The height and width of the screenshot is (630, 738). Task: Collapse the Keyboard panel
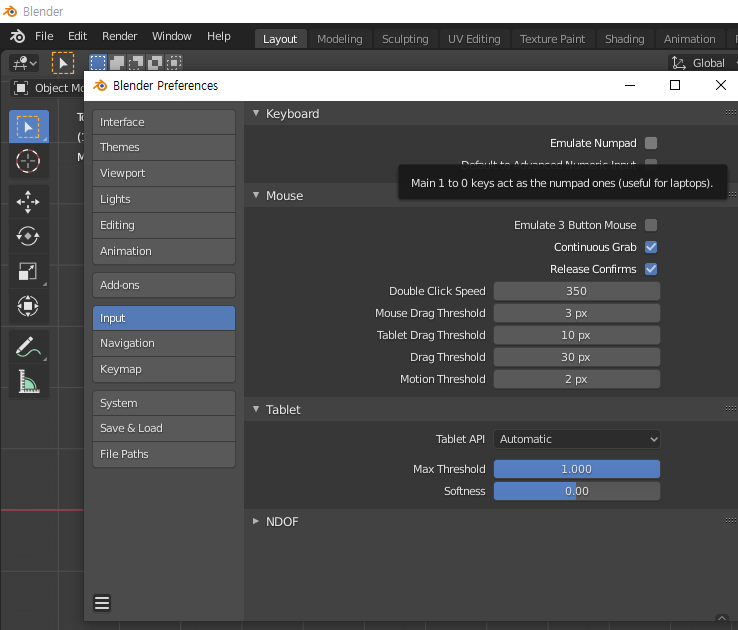[256, 113]
